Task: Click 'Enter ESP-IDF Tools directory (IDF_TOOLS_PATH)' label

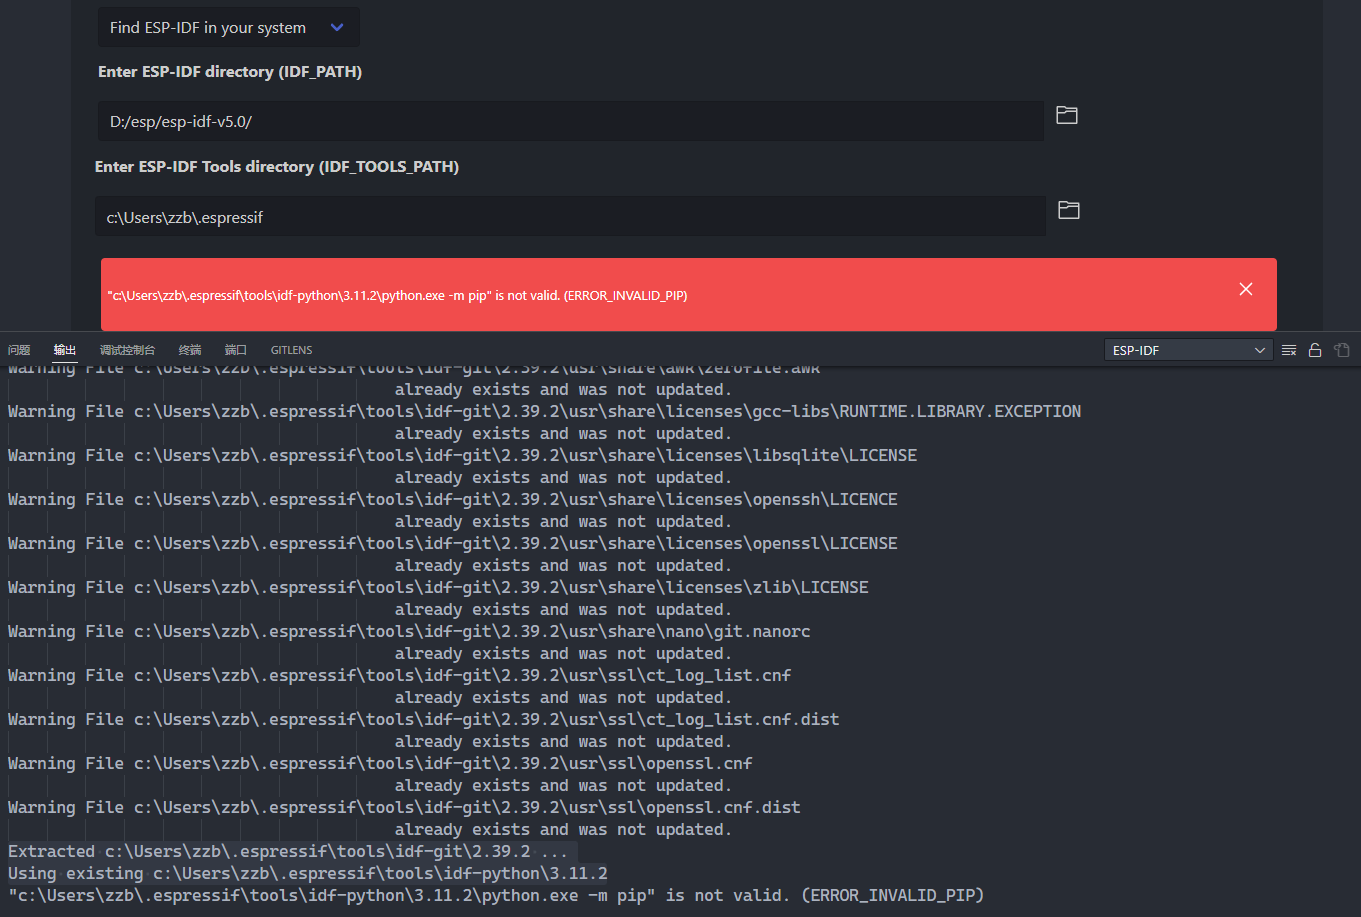Action: click(277, 167)
